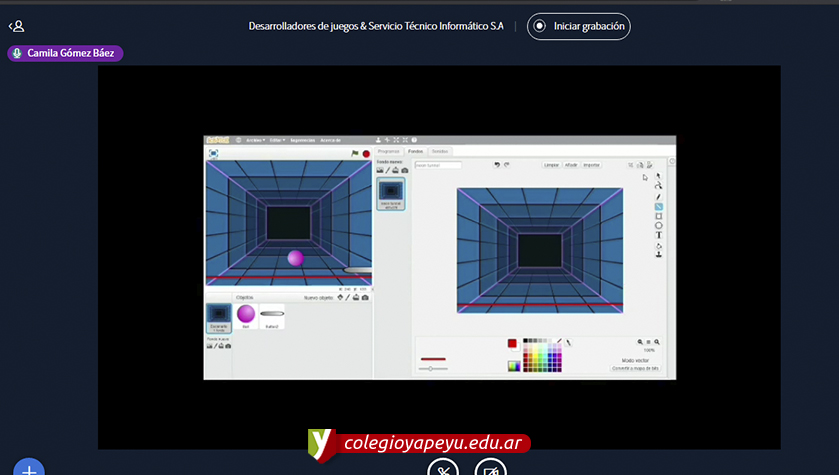This screenshot has width=839, height=475.
Task: Toggle the stage fullscreen icon
Action: (214, 154)
